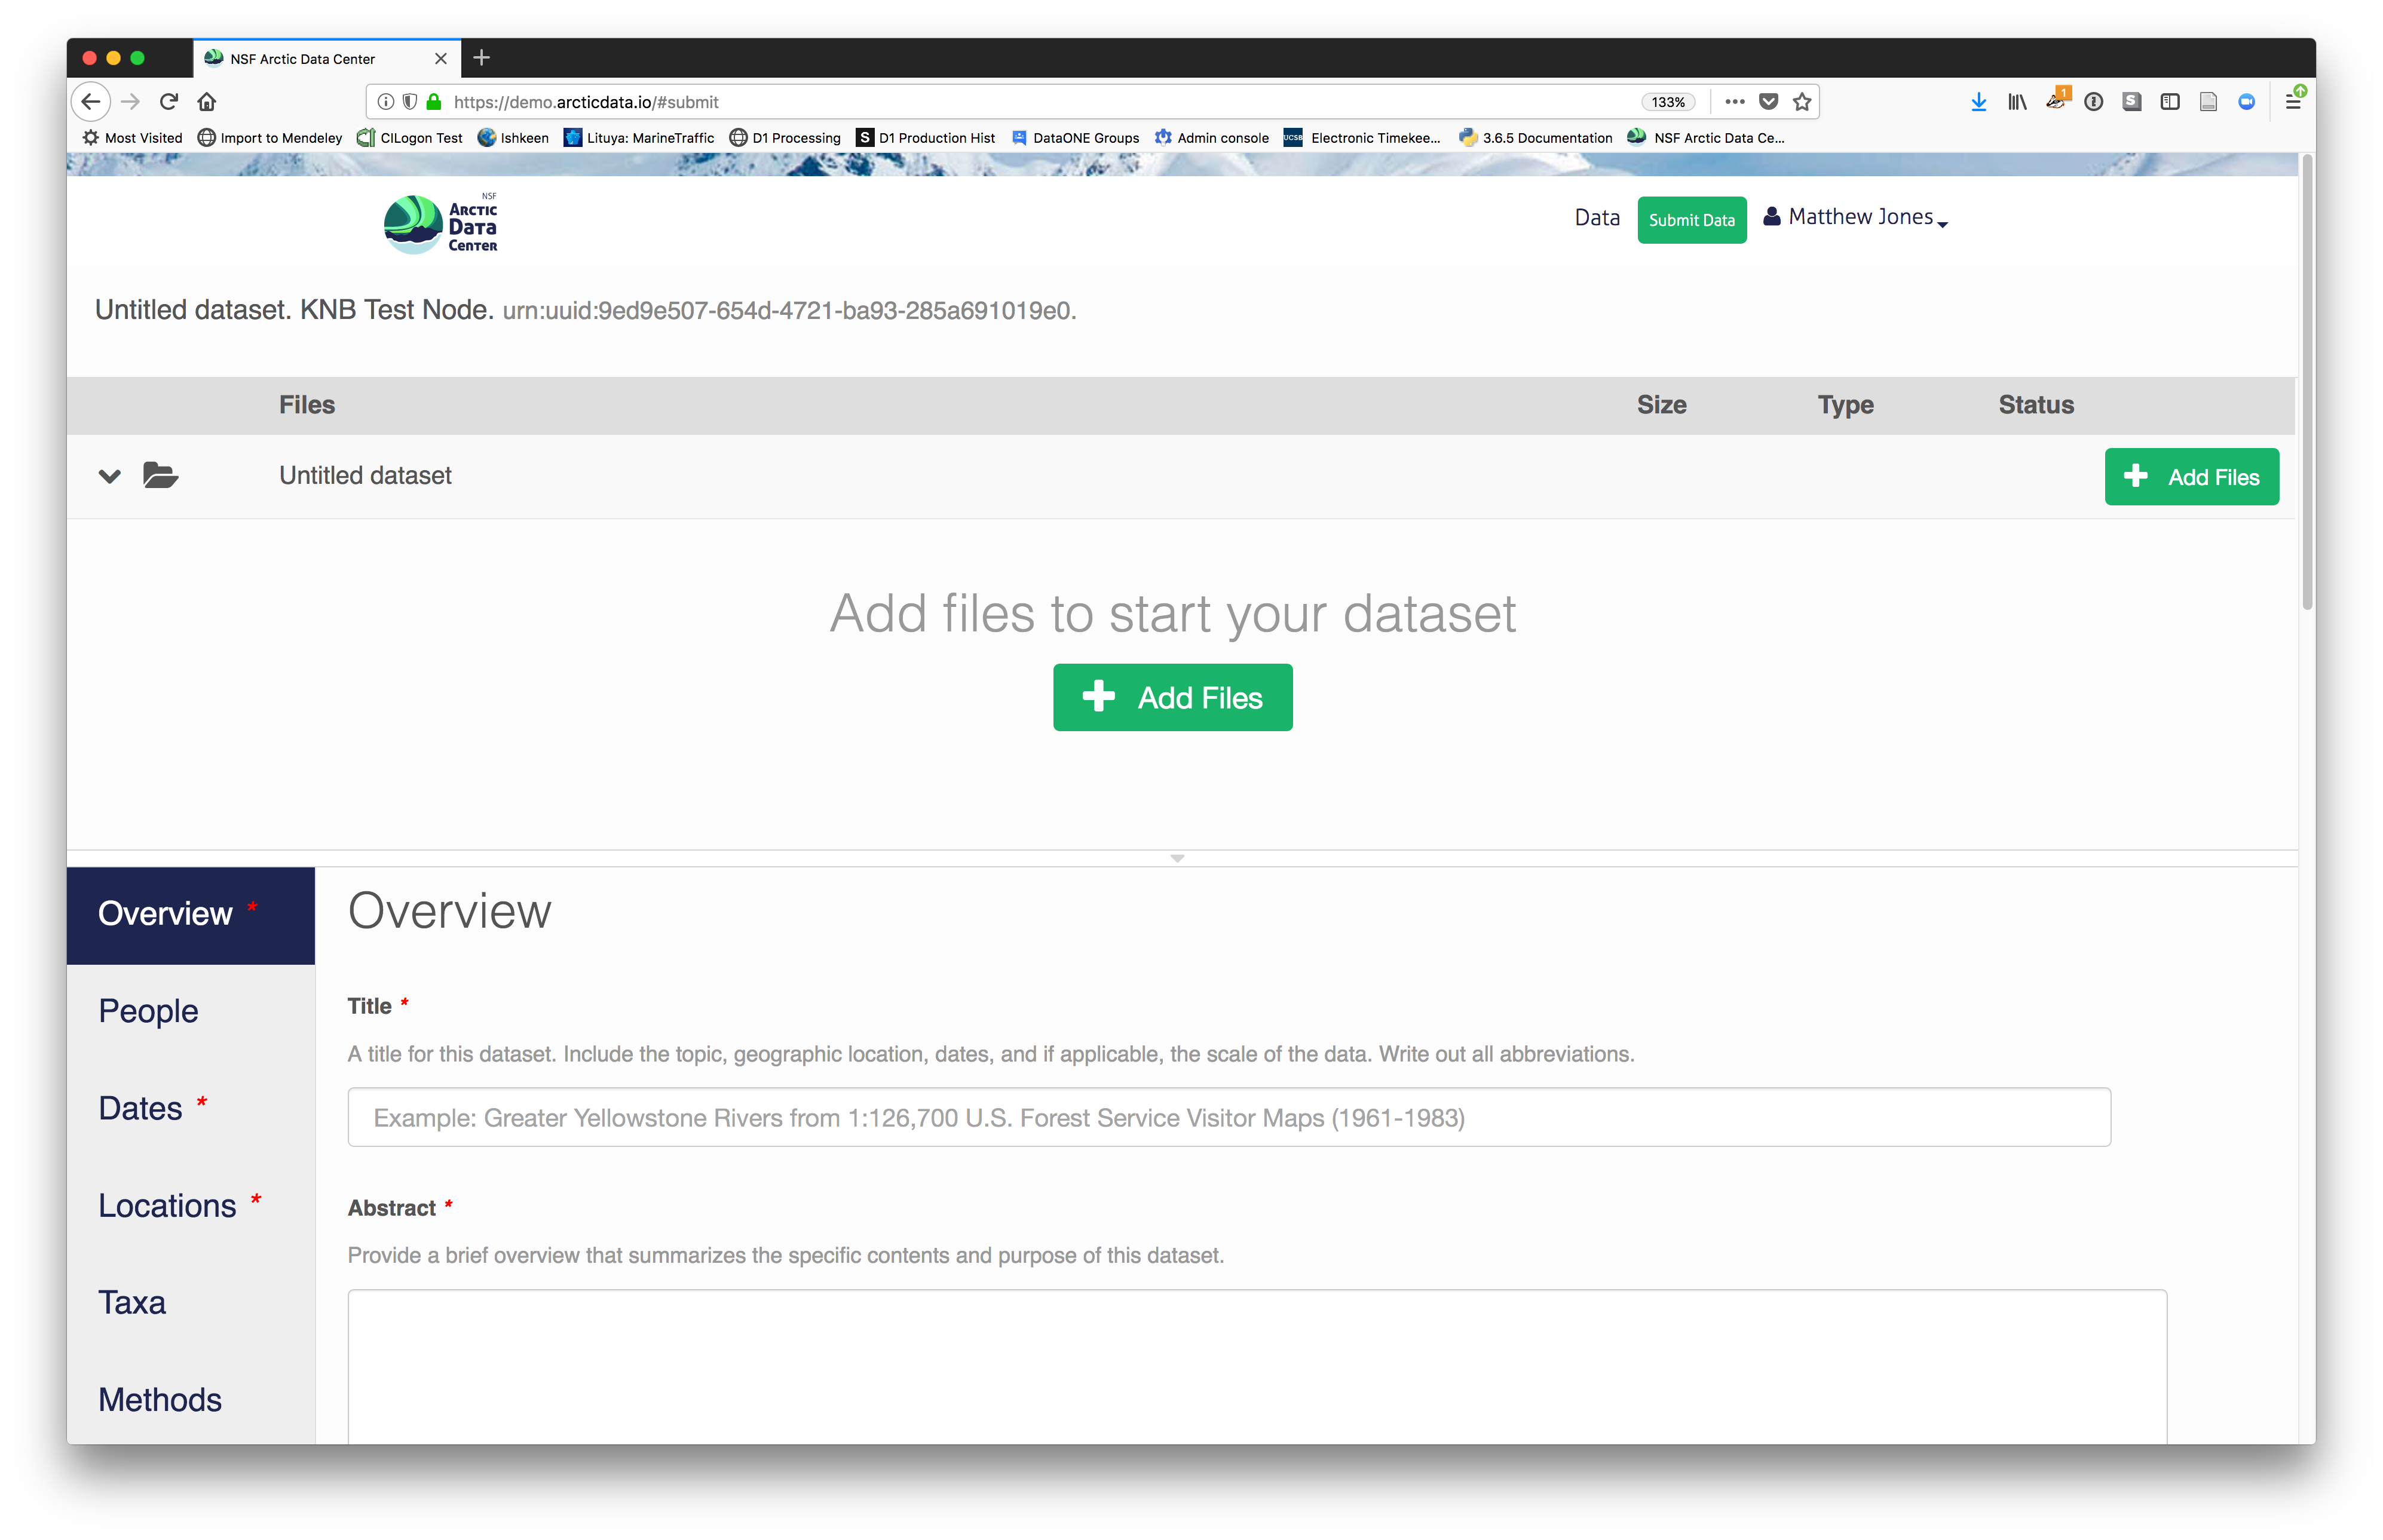Go to the browser home icon

point(207,101)
